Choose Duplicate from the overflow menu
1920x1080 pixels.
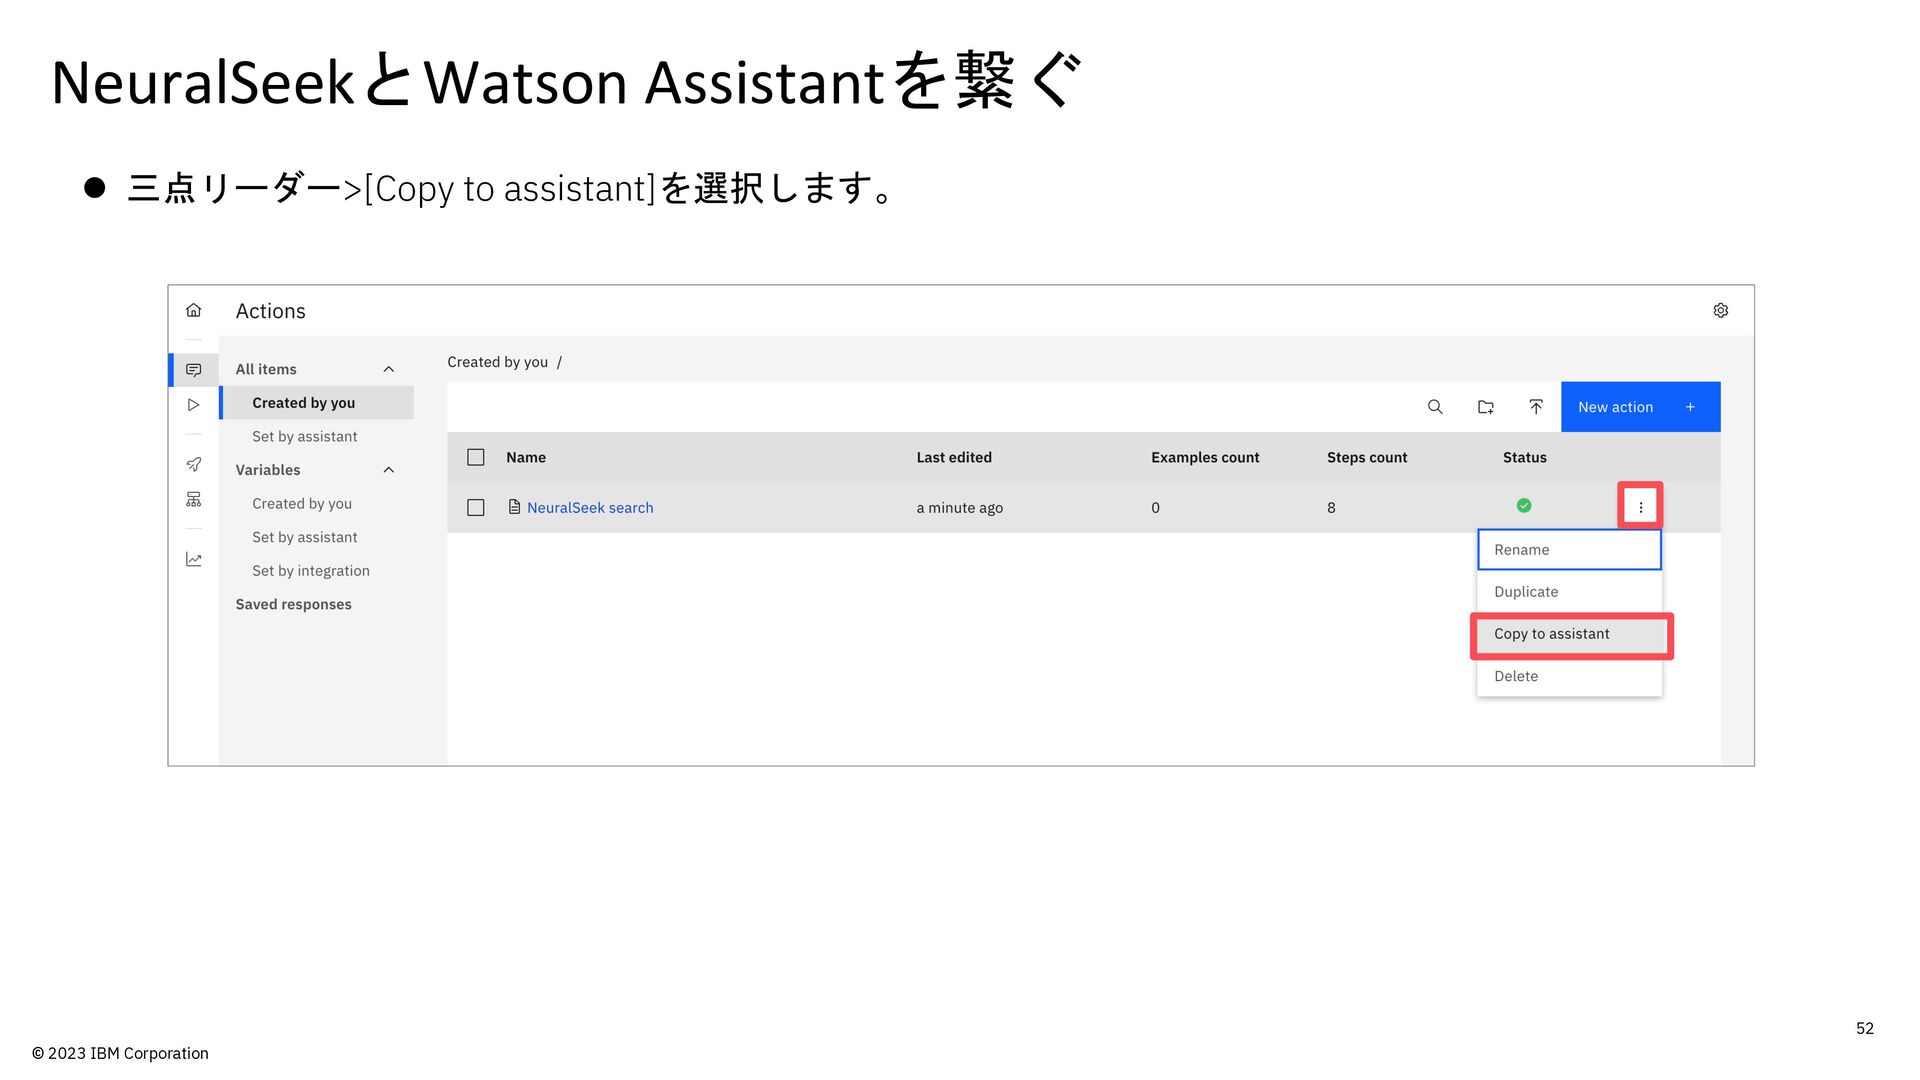[1569, 592]
